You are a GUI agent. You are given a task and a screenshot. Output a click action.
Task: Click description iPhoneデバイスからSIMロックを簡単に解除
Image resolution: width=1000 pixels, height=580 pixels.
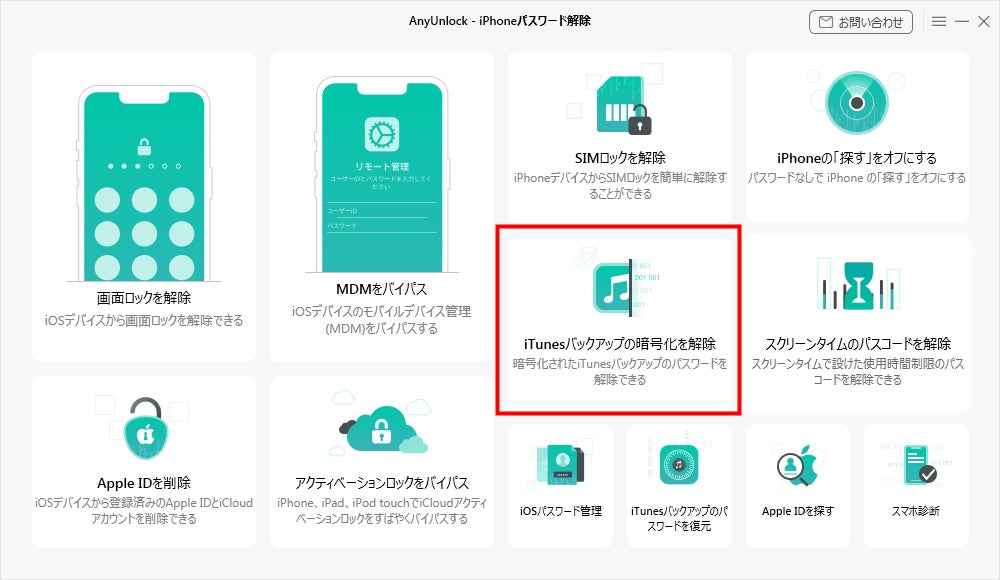click(620, 186)
